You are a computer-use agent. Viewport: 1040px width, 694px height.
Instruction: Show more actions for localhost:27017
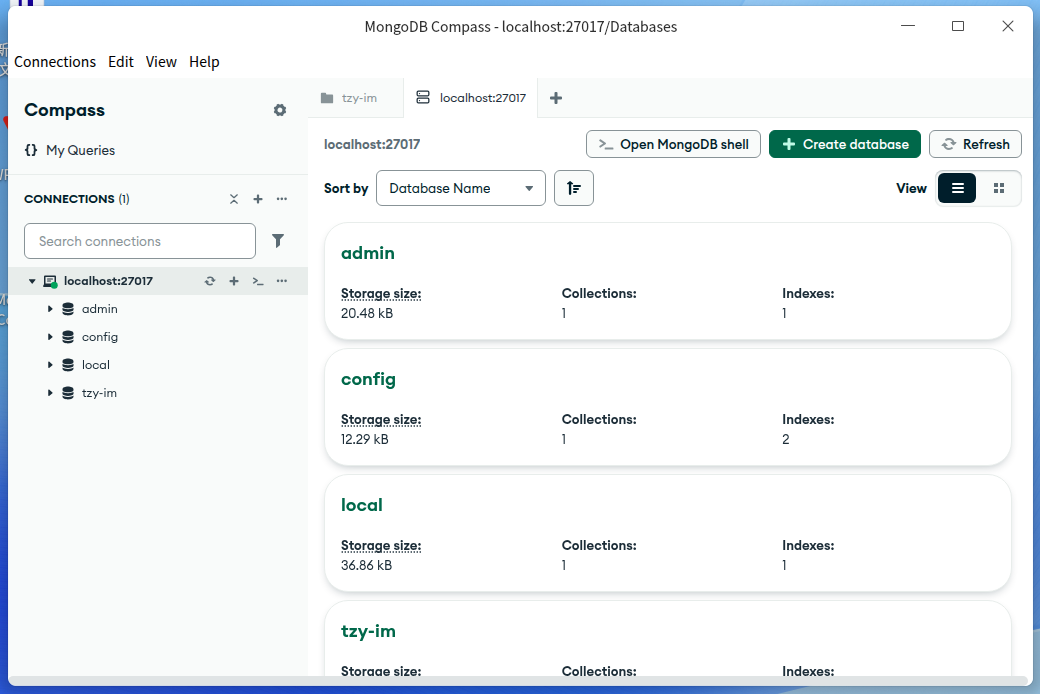click(282, 281)
